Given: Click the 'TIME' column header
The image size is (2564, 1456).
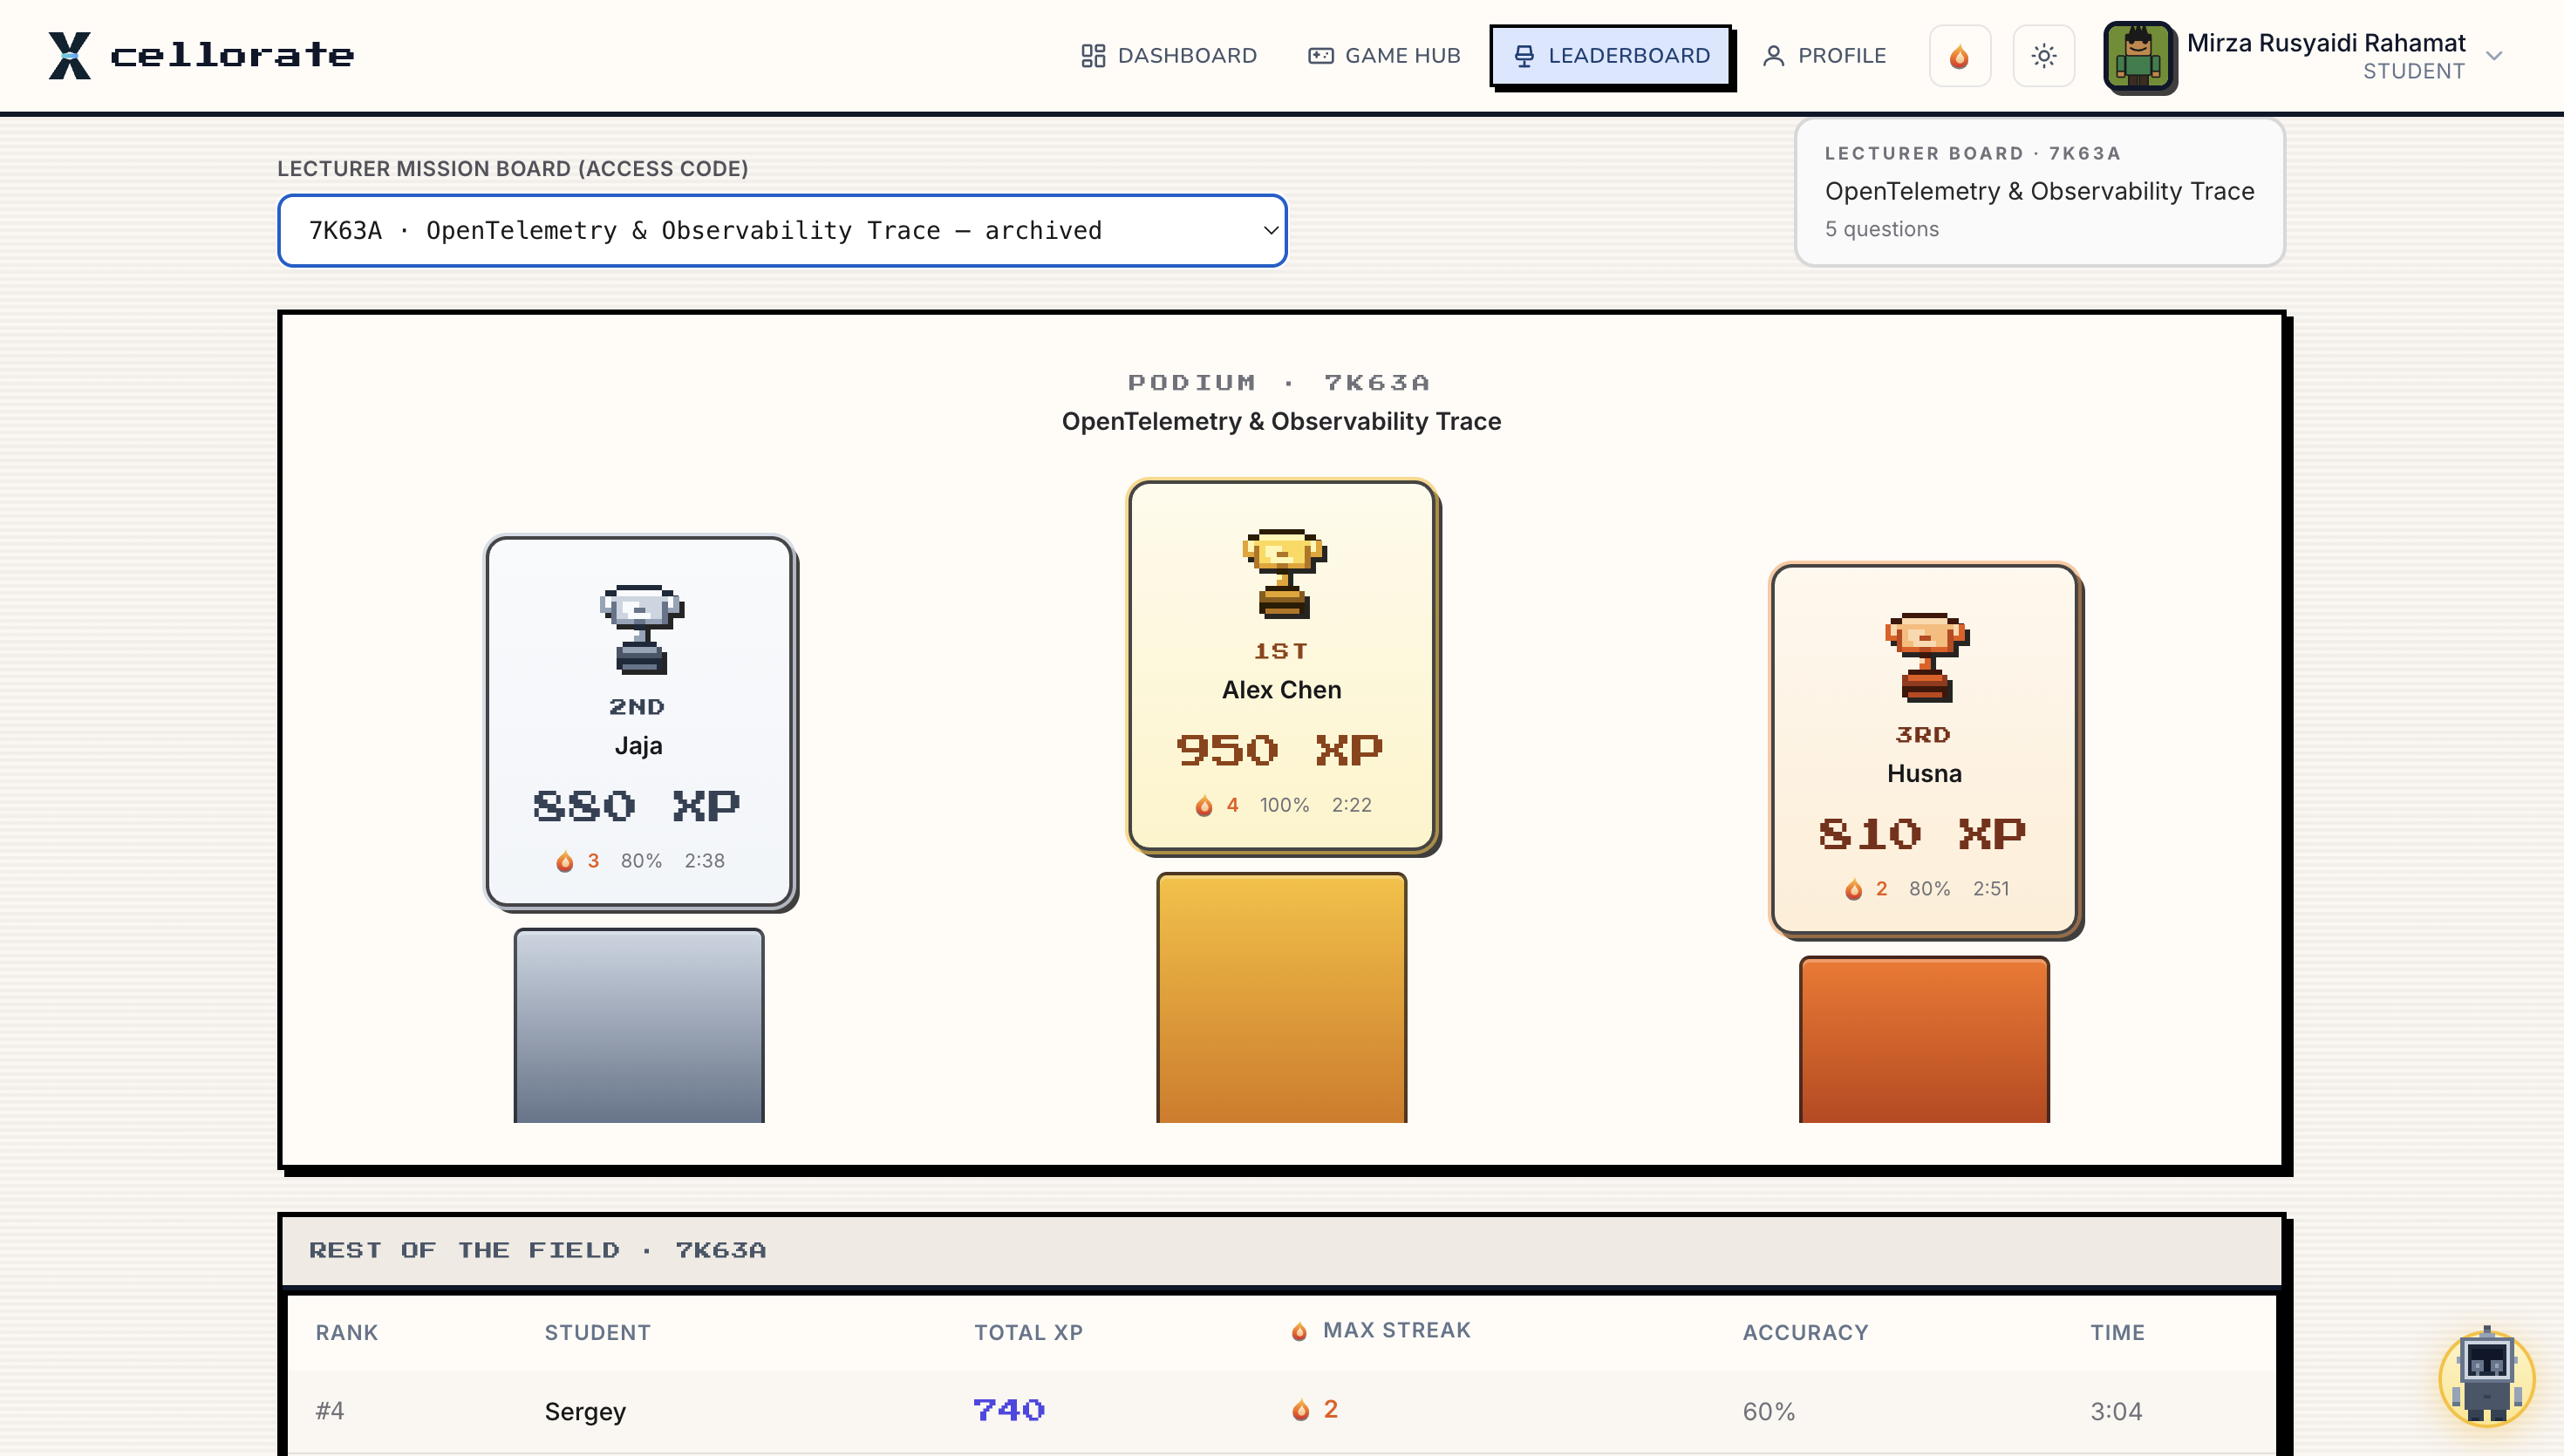Looking at the screenshot, I should coord(2117,1333).
